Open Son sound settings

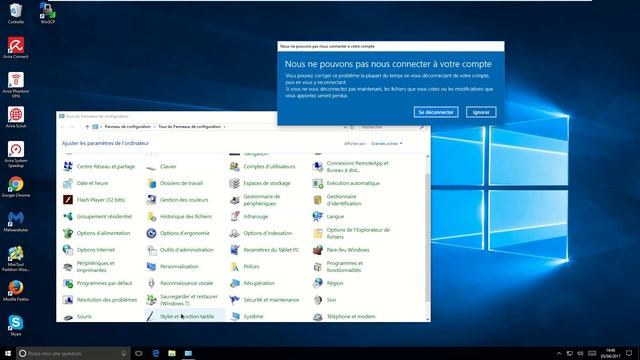tap(324, 300)
